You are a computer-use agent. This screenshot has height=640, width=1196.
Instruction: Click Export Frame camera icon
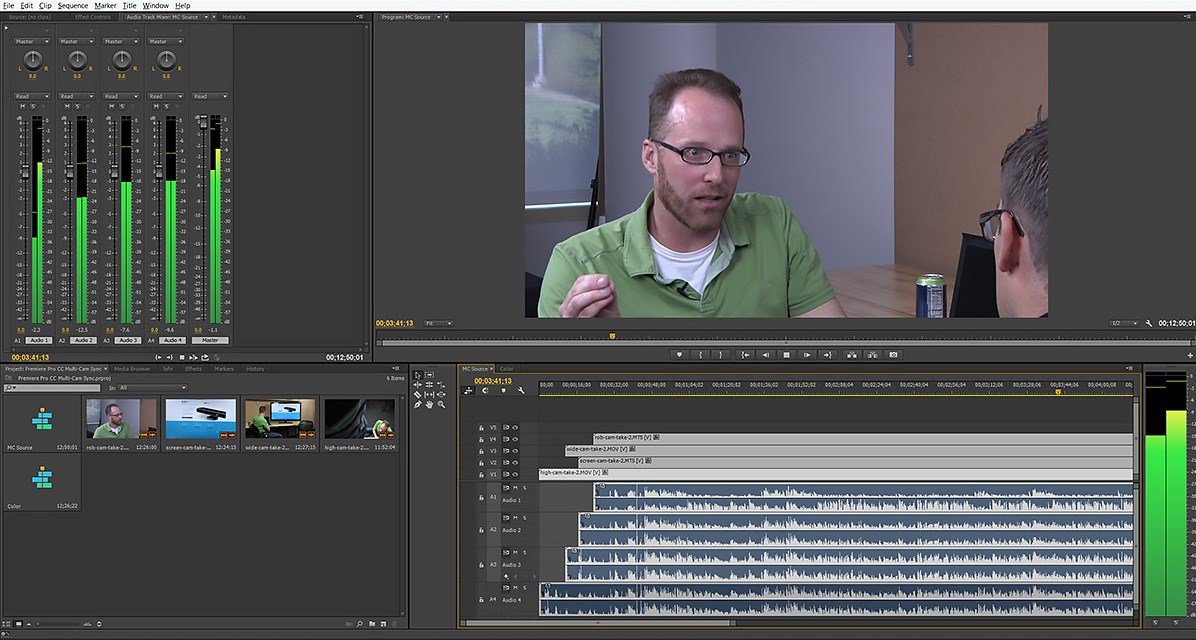coord(894,354)
